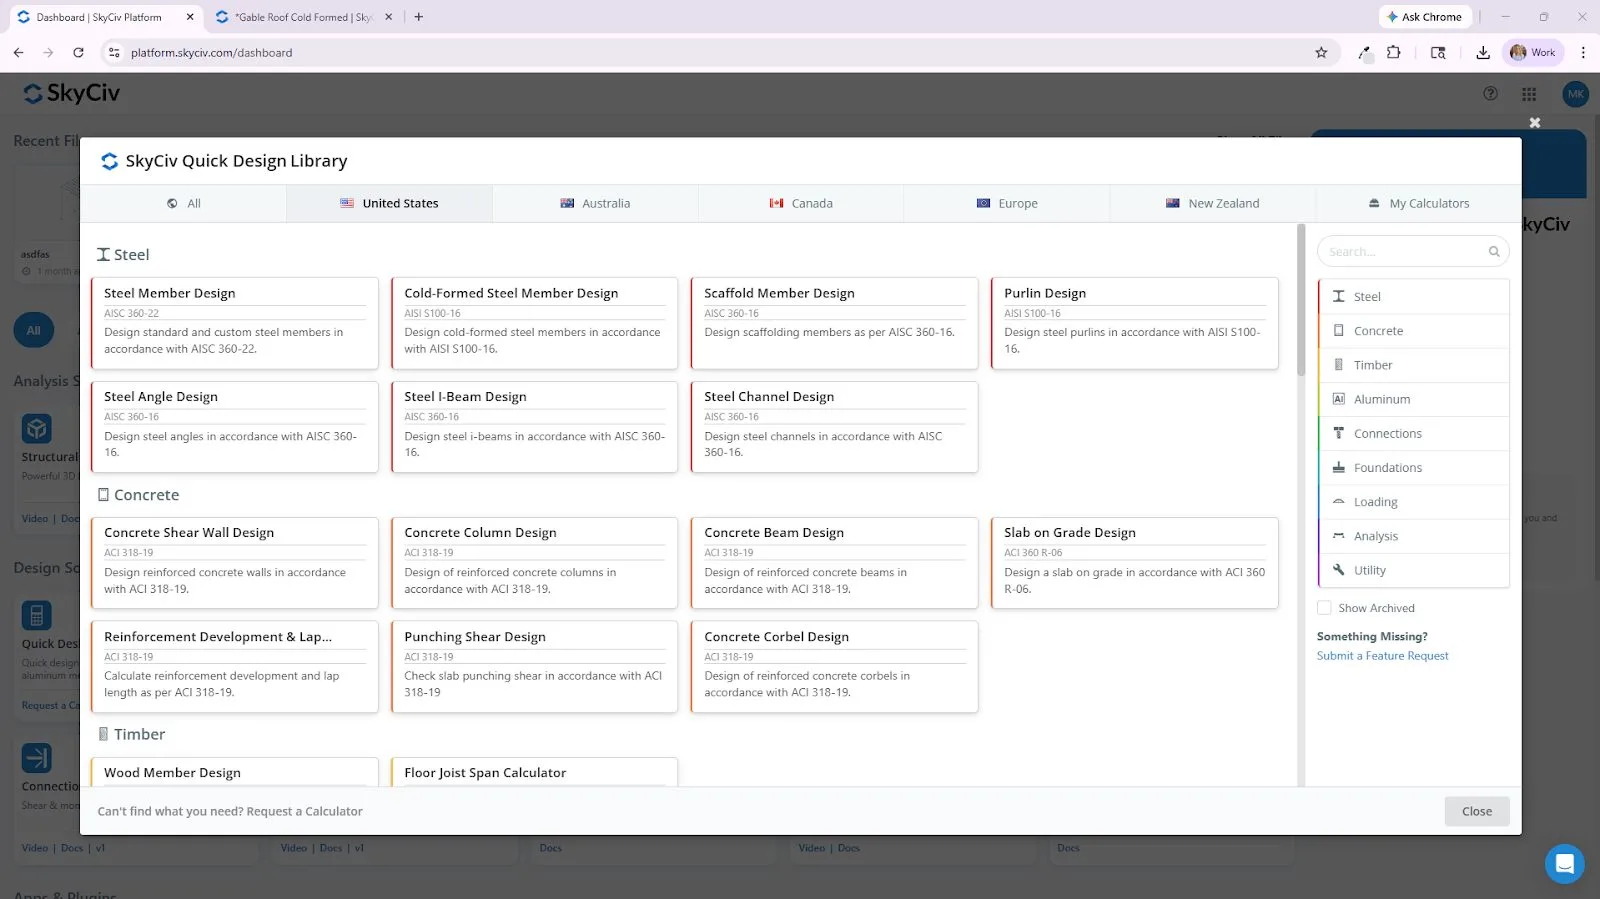
Task: Click Ask Chrome button
Action: 1424,17
